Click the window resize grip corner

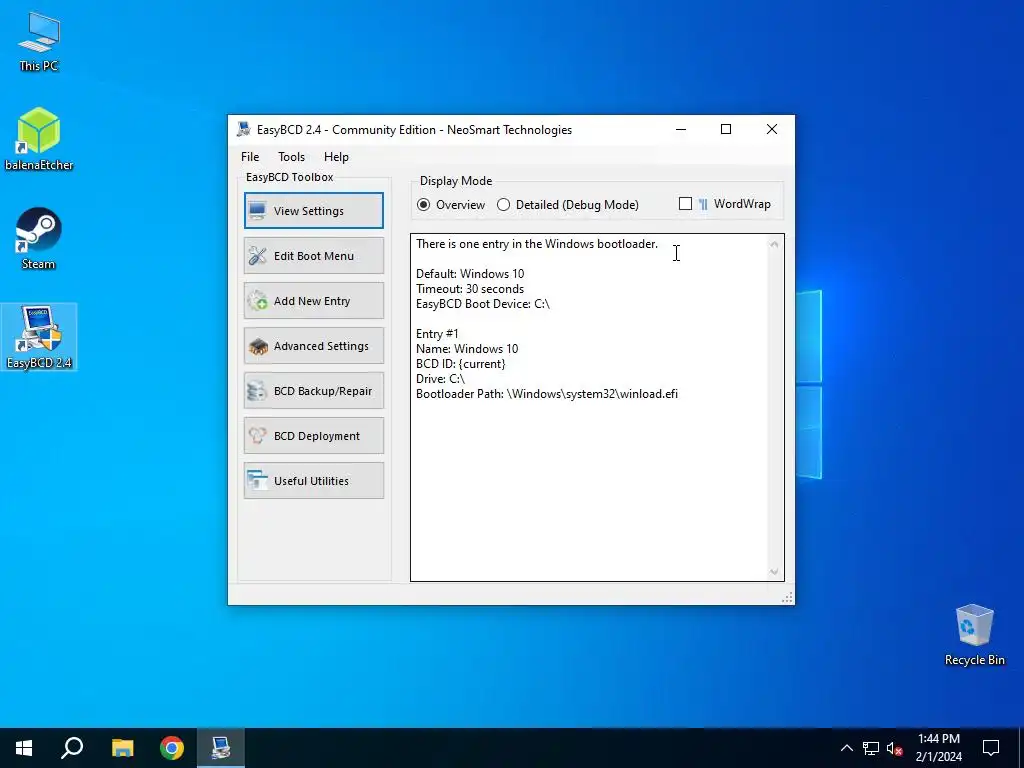(x=788, y=598)
